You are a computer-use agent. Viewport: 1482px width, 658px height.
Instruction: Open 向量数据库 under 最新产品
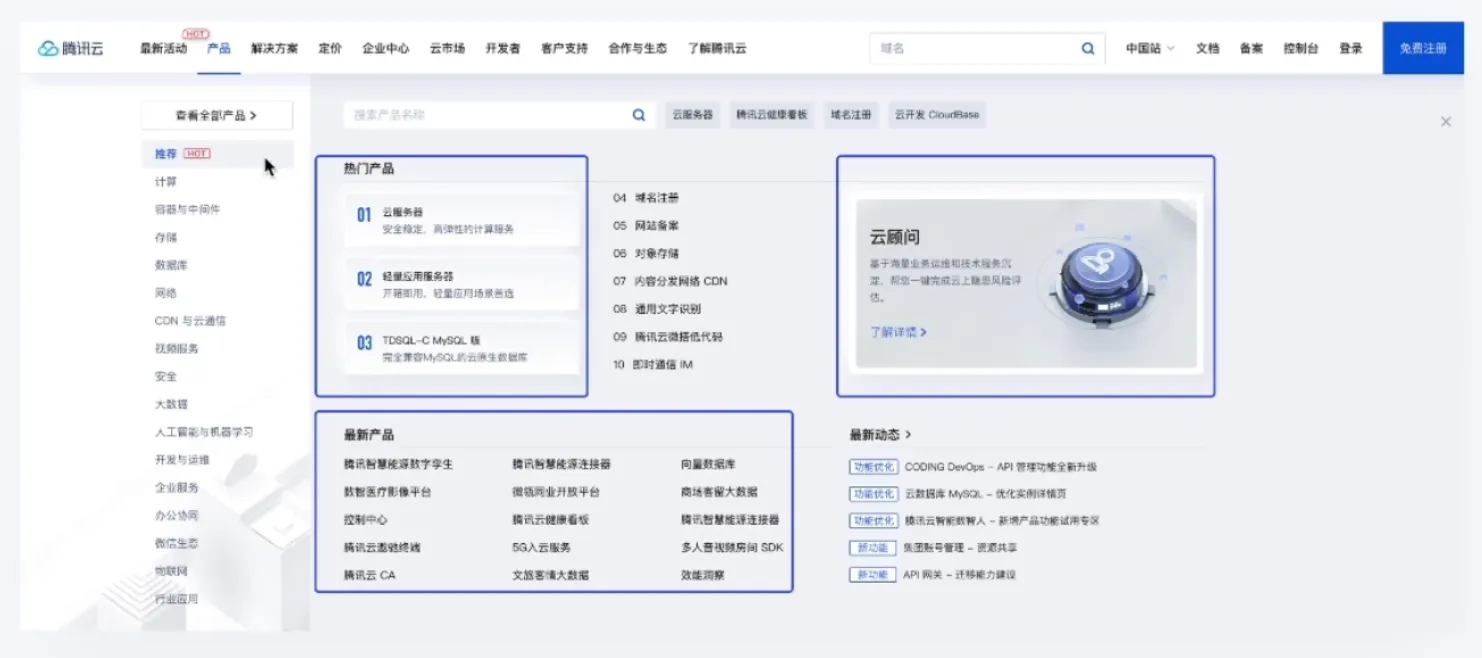(x=708, y=465)
